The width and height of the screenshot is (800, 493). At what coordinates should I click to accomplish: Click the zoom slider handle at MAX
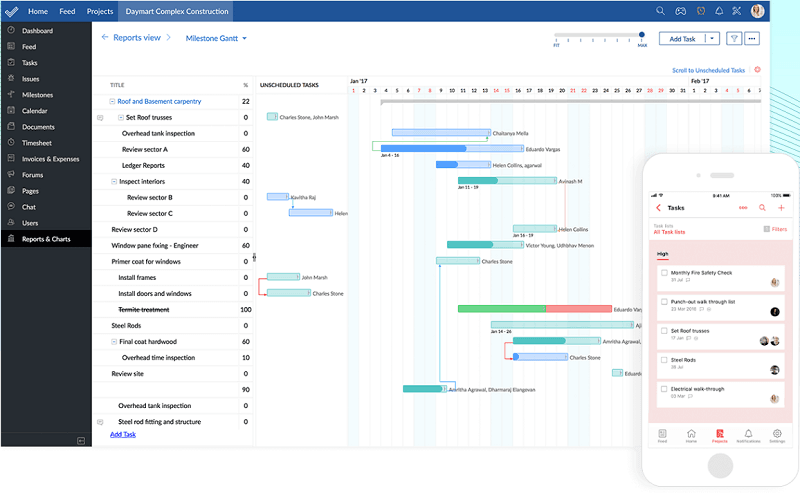click(642, 35)
